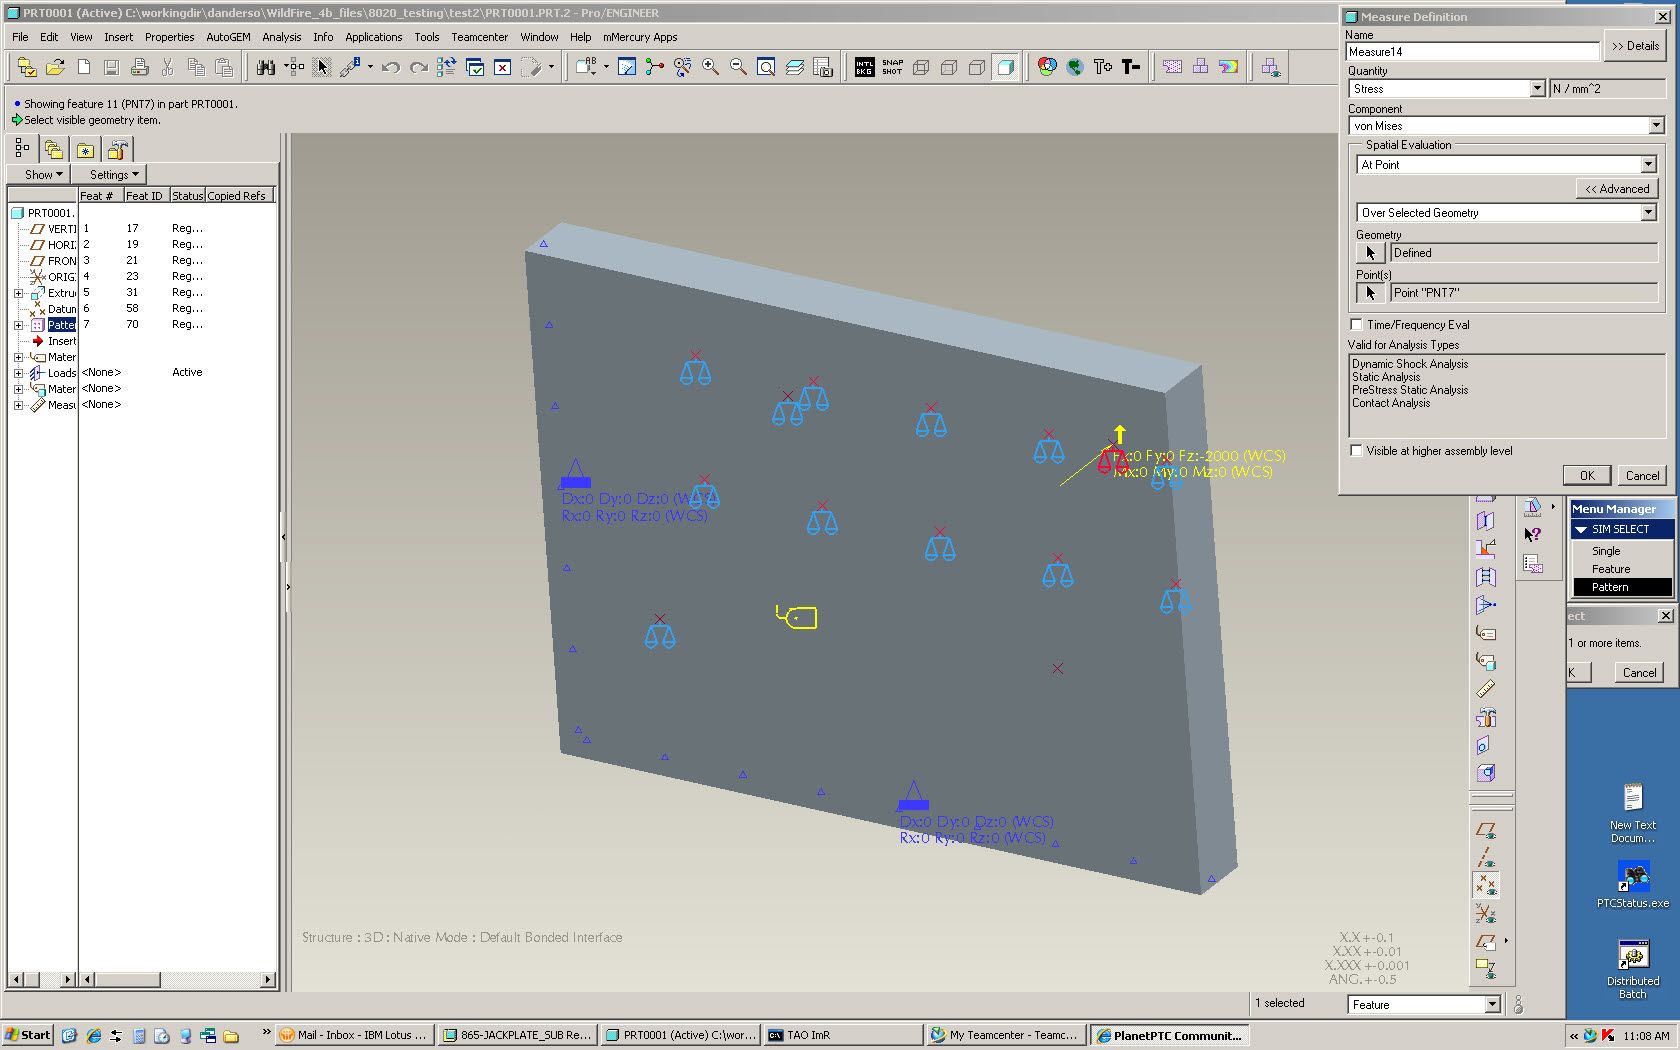Image resolution: width=1680 pixels, height=1050 pixels.
Task: Click OK in Measure Definition dialog
Action: click(x=1587, y=476)
